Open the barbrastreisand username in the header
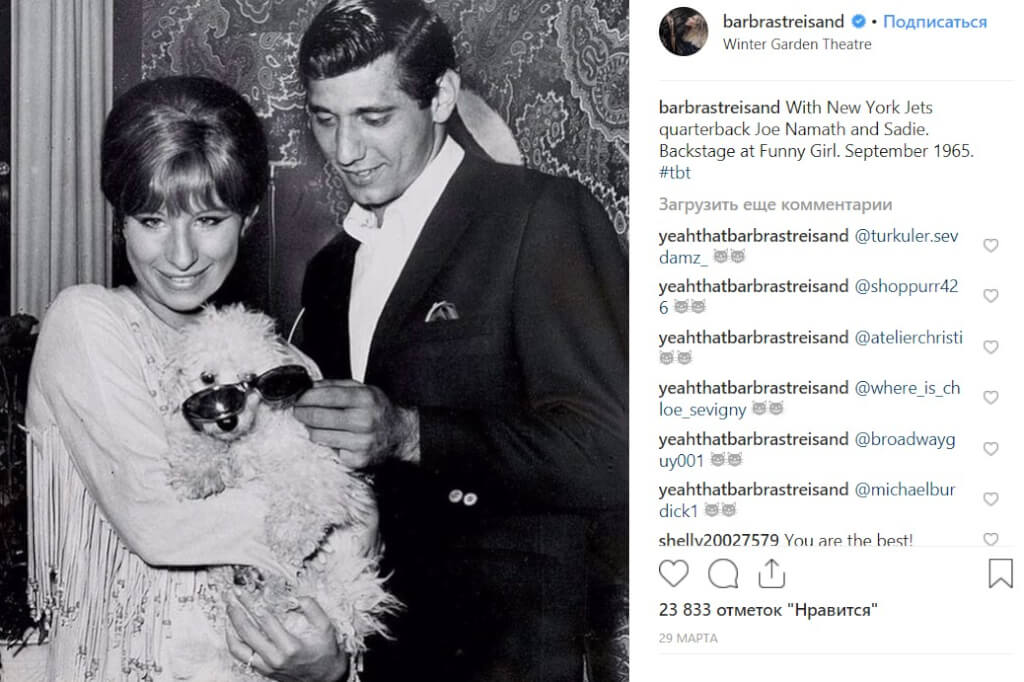The height and width of the screenshot is (682, 1024). click(783, 22)
